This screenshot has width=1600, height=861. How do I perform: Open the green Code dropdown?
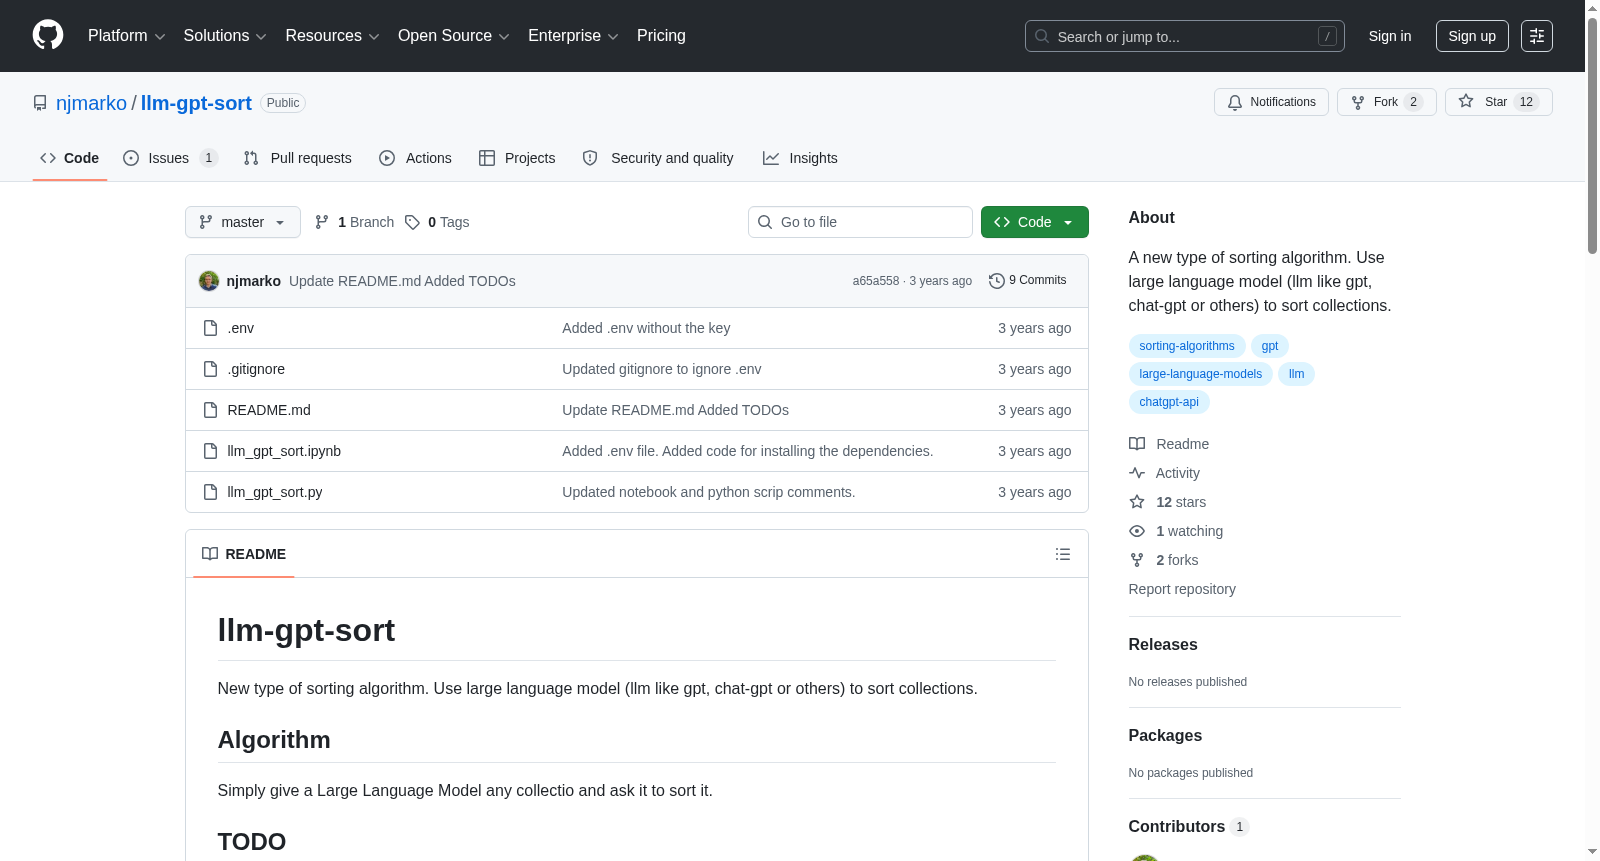point(1035,222)
